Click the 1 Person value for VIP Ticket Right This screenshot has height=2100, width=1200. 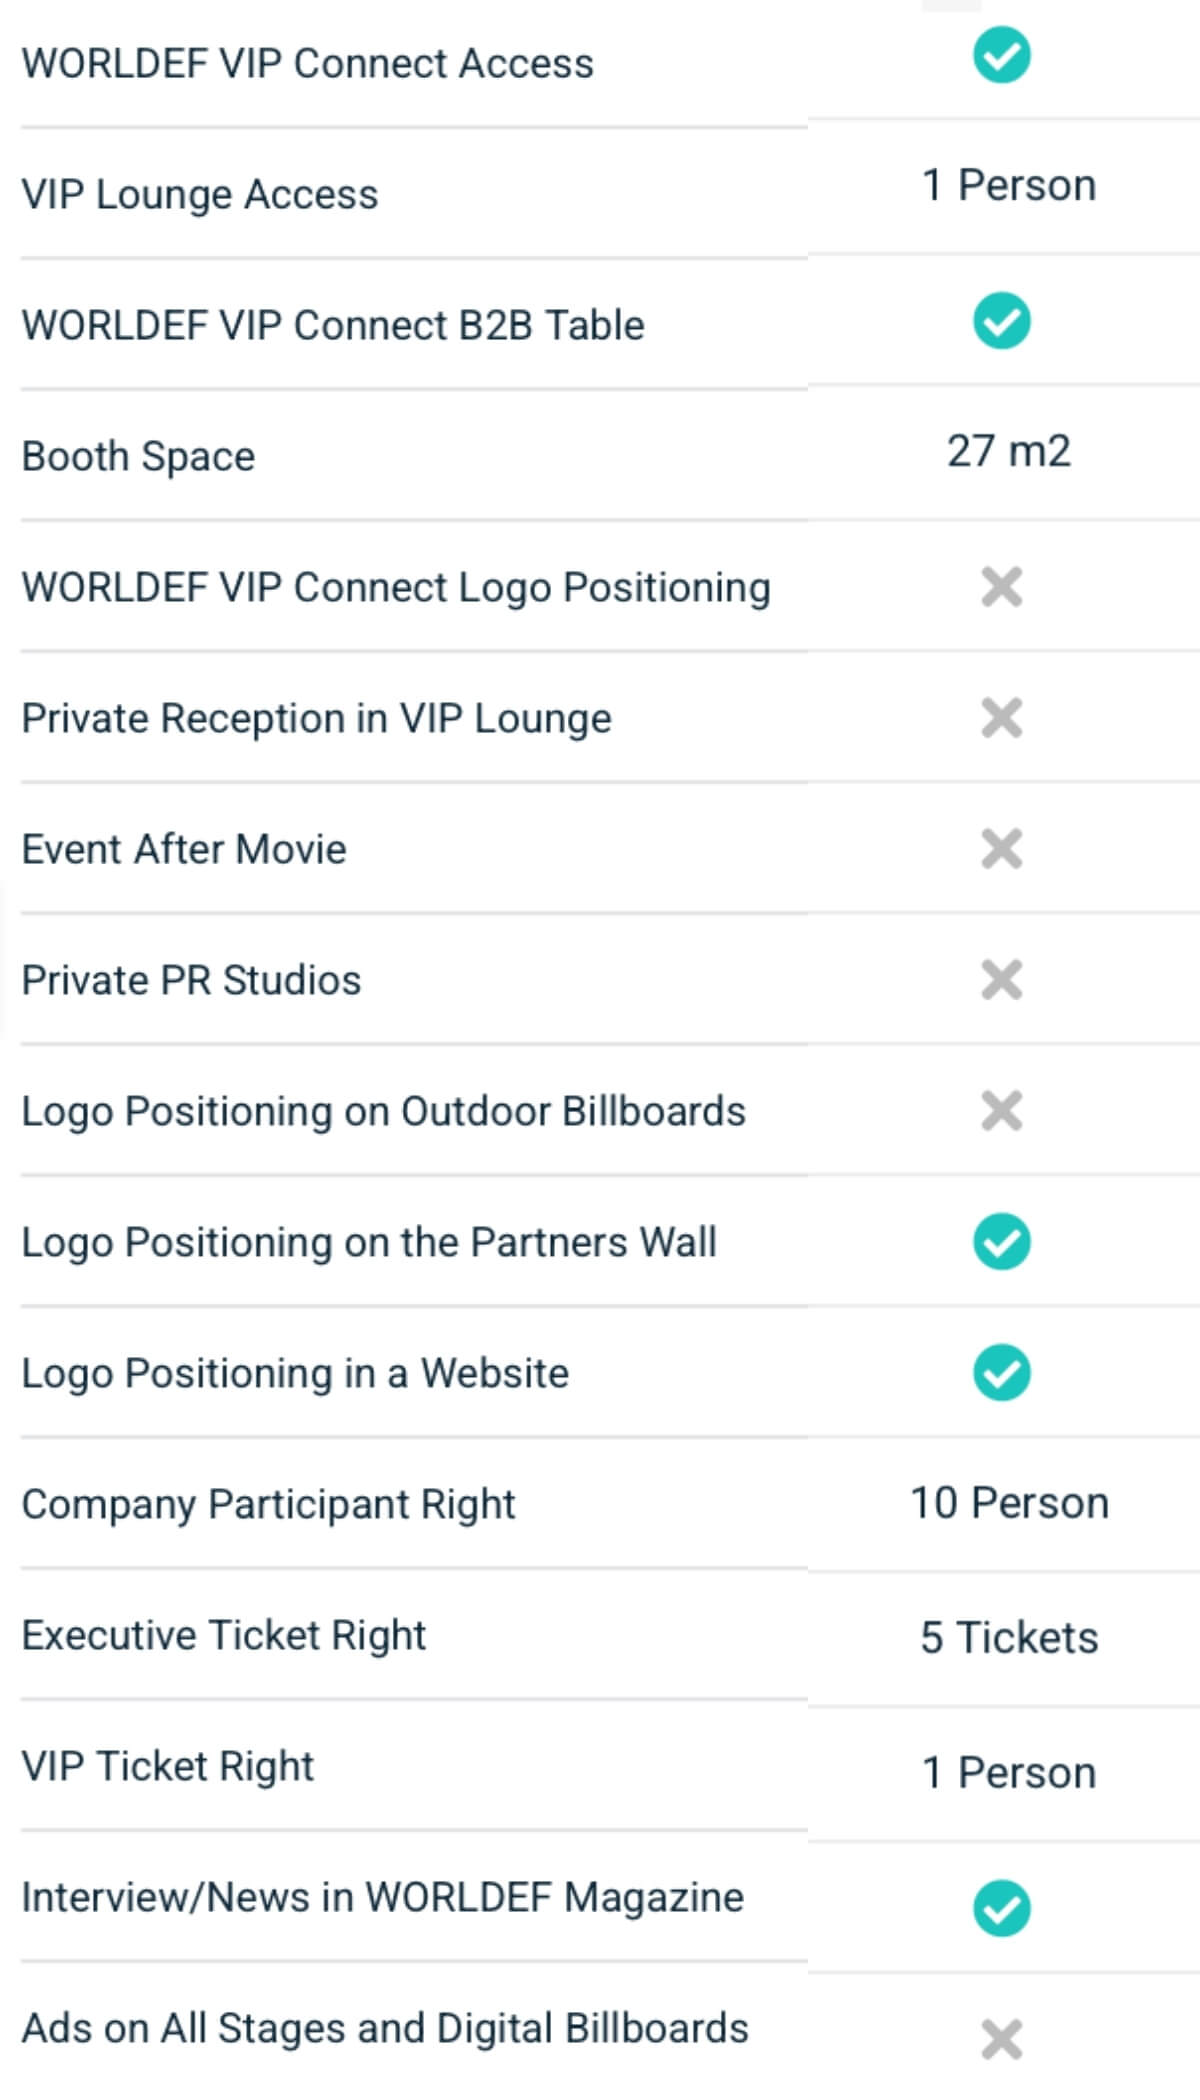click(x=1008, y=1773)
